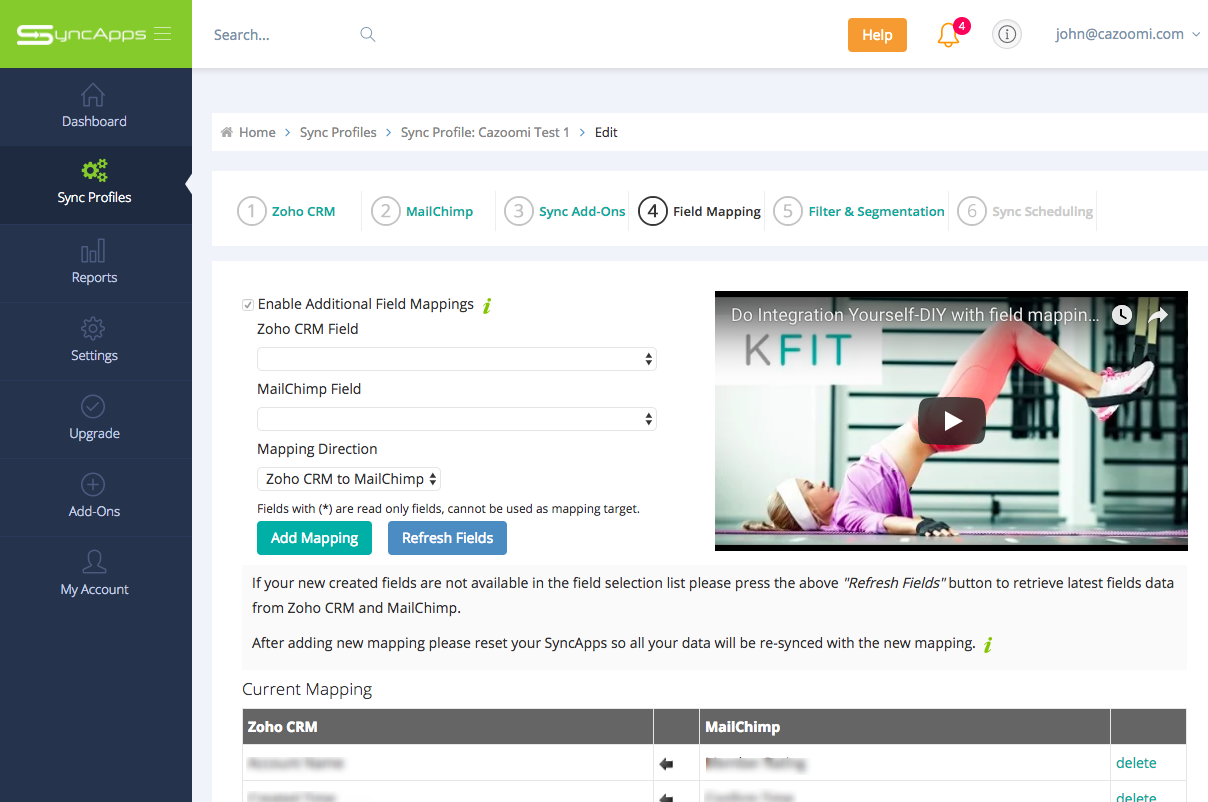Click the Home breadcrumb link
Screen dimensions: 1208x802
click(x=257, y=132)
